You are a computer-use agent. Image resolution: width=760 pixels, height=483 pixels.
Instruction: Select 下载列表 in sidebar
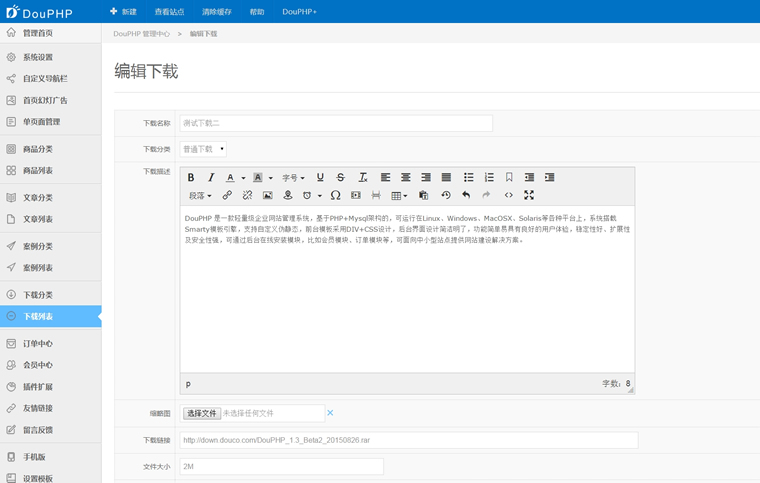(x=50, y=316)
